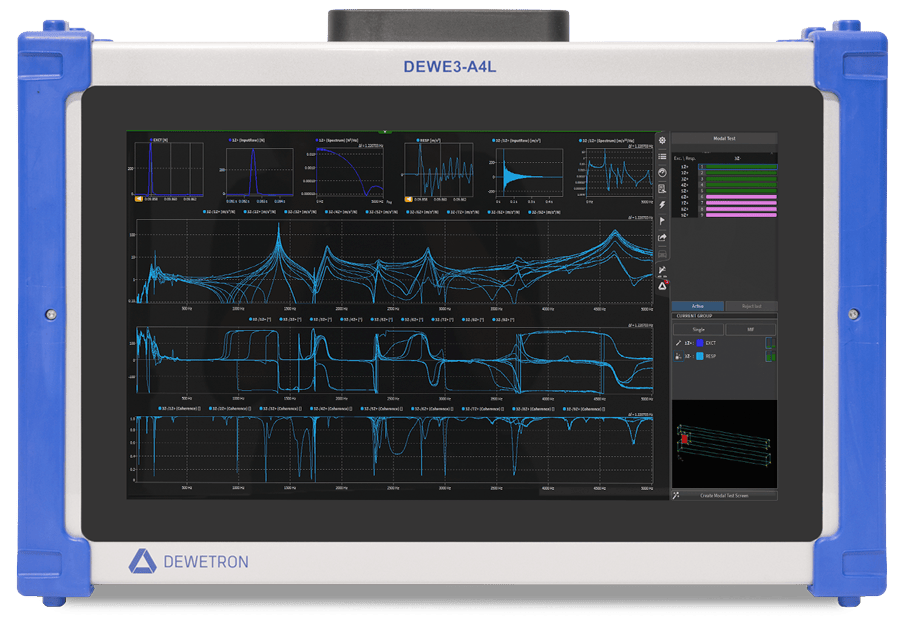Click the gauge measurement icon

662,172
